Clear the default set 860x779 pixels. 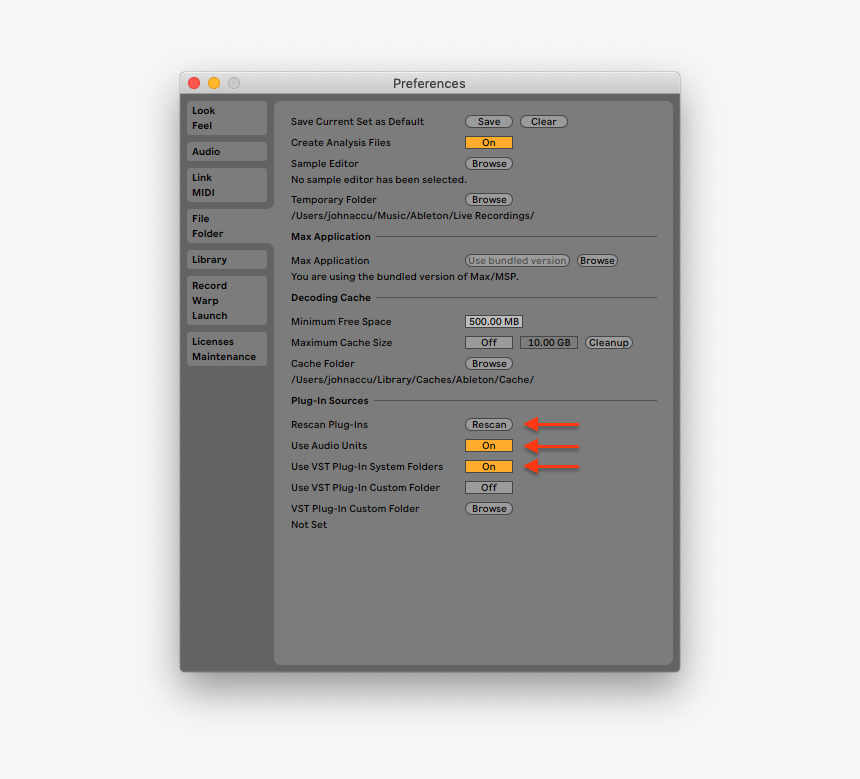(543, 121)
